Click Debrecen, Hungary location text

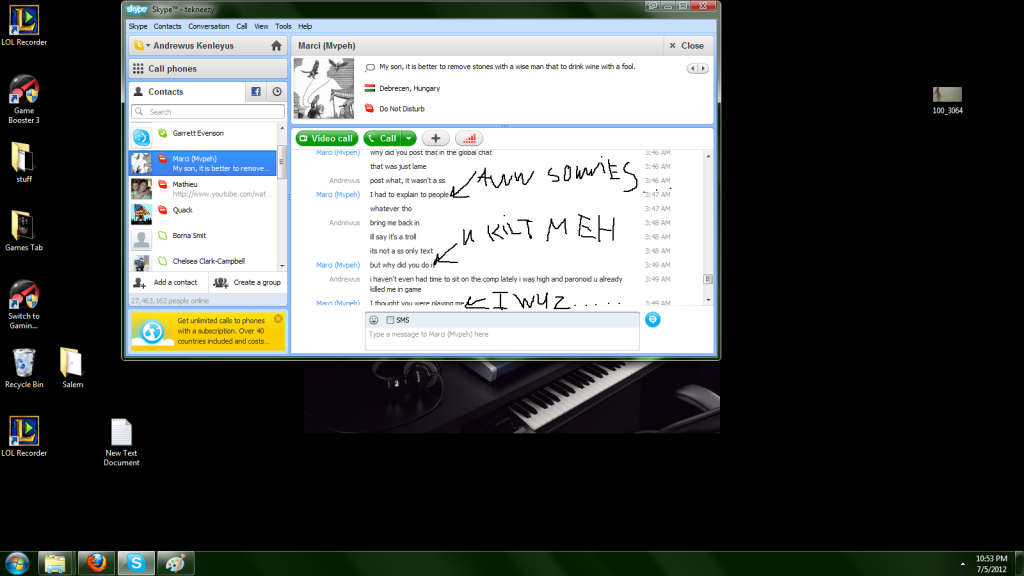click(x=409, y=89)
